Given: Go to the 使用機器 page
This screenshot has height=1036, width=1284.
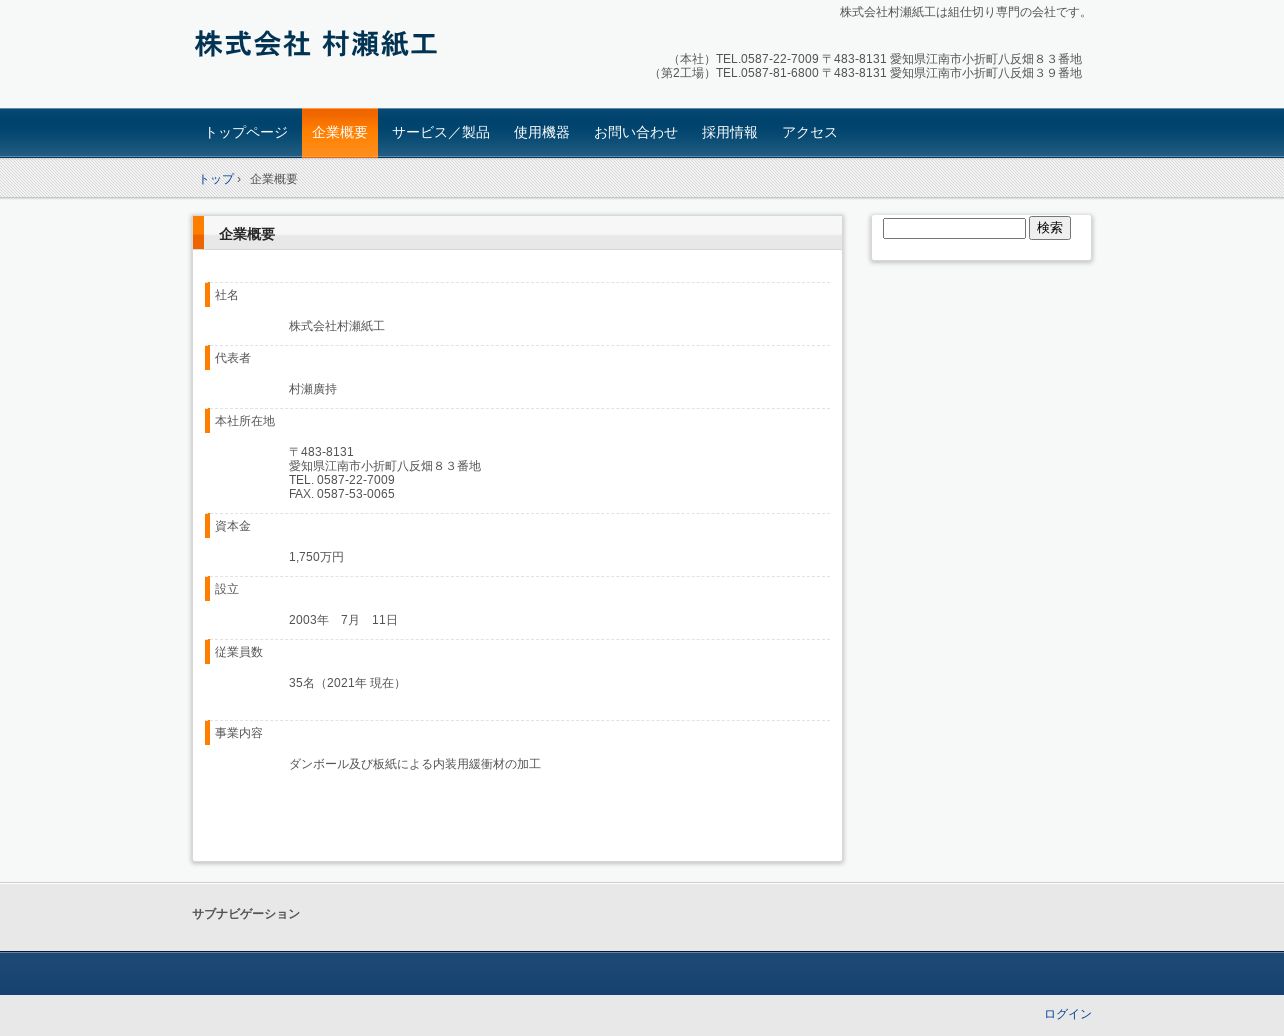Looking at the screenshot, I should tap(542, 133).
